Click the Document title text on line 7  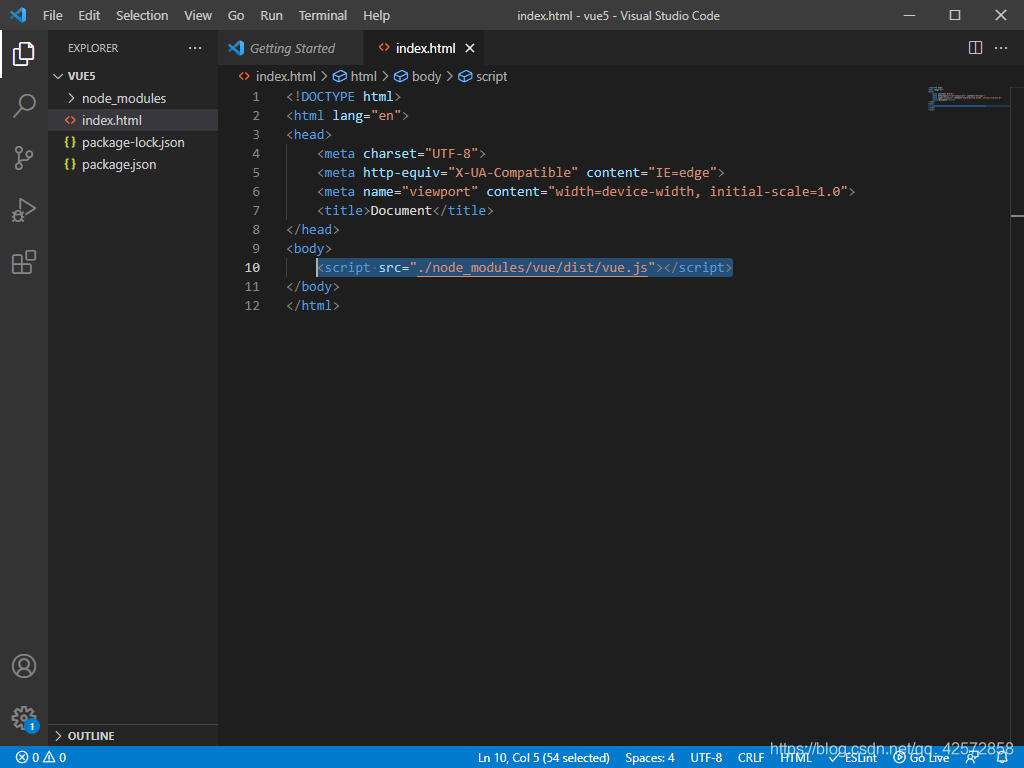pyautogui.click(x=401, y=210)
